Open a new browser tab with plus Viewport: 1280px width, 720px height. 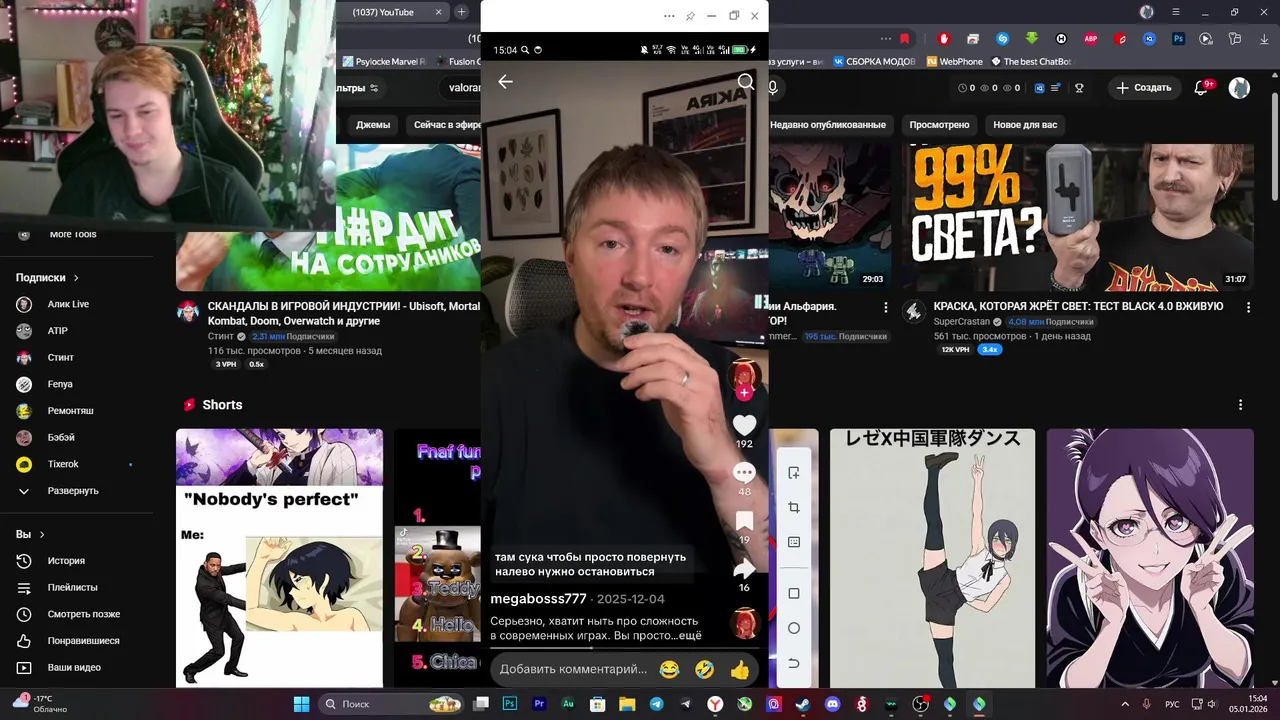[461, 12]
